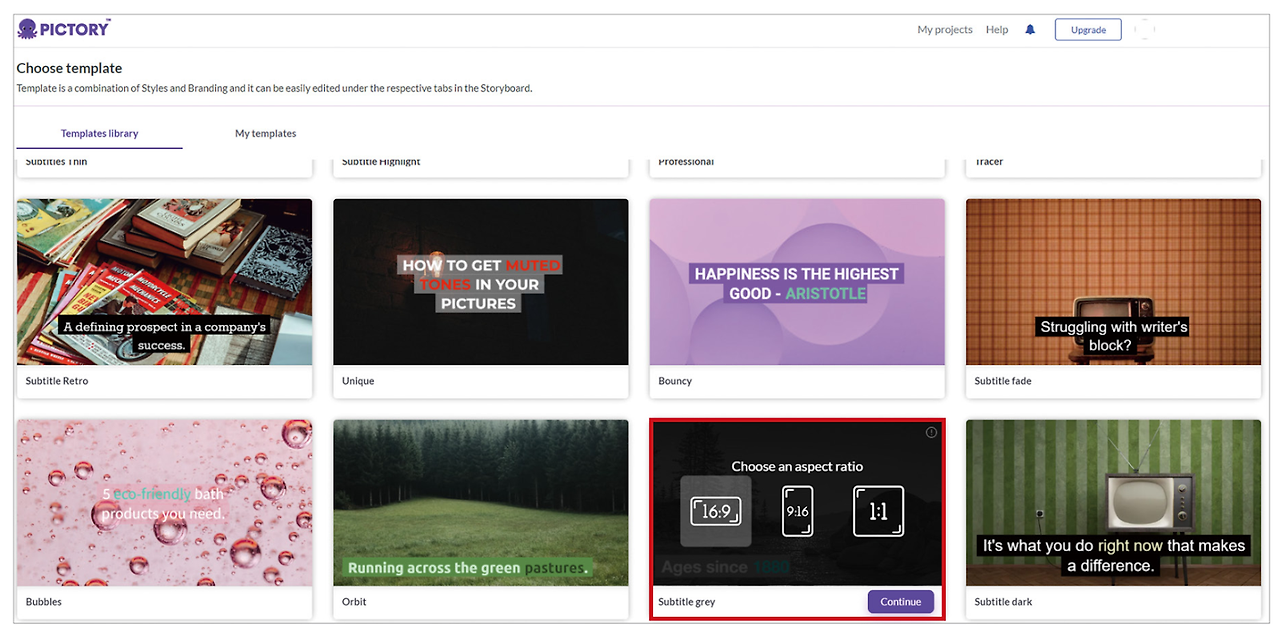Click the 'Tracer' template label
The height and width of the screenshot is (632, 1280).
coord(989,162)
